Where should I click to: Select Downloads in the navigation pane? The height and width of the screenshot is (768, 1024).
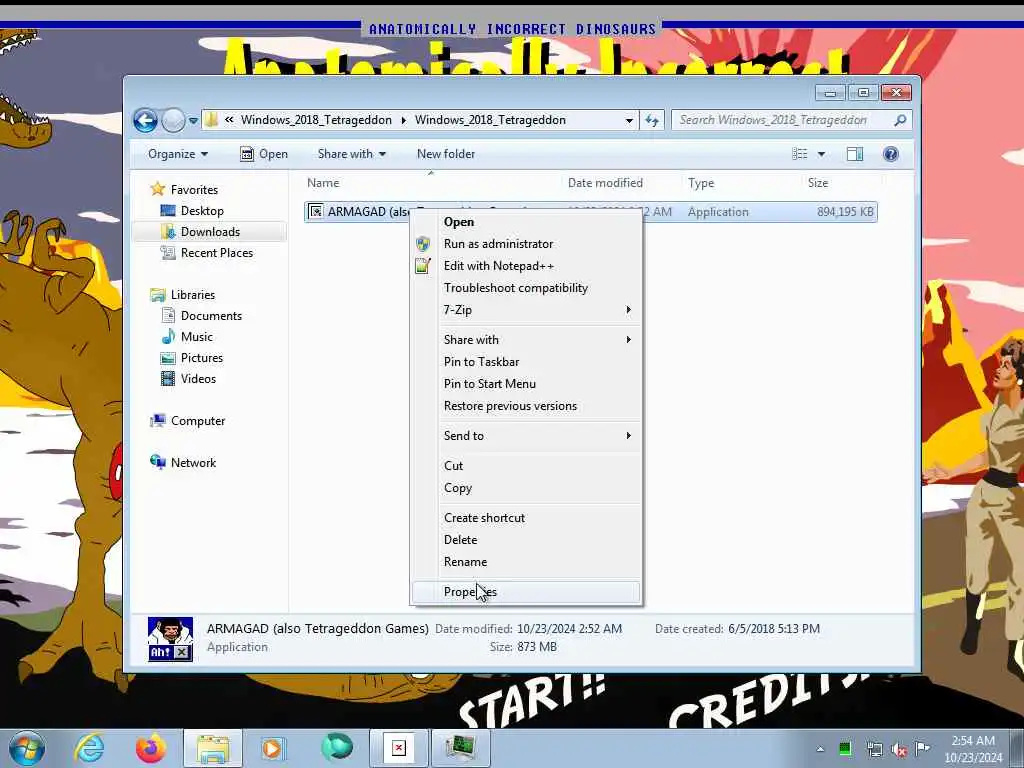[200, 232]
